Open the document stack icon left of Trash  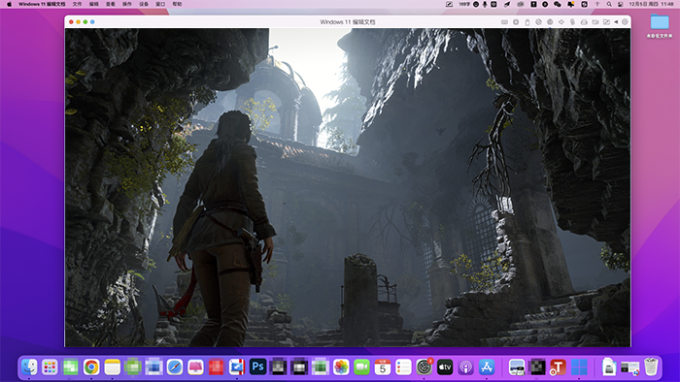tap(609, 367)
